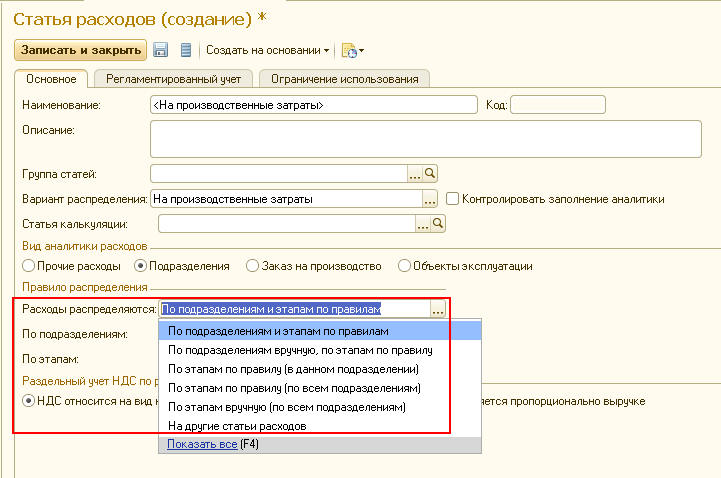Screen dimensions: 721x478
Task: Select Прочие расходы radio button
Action: (29, 266)
